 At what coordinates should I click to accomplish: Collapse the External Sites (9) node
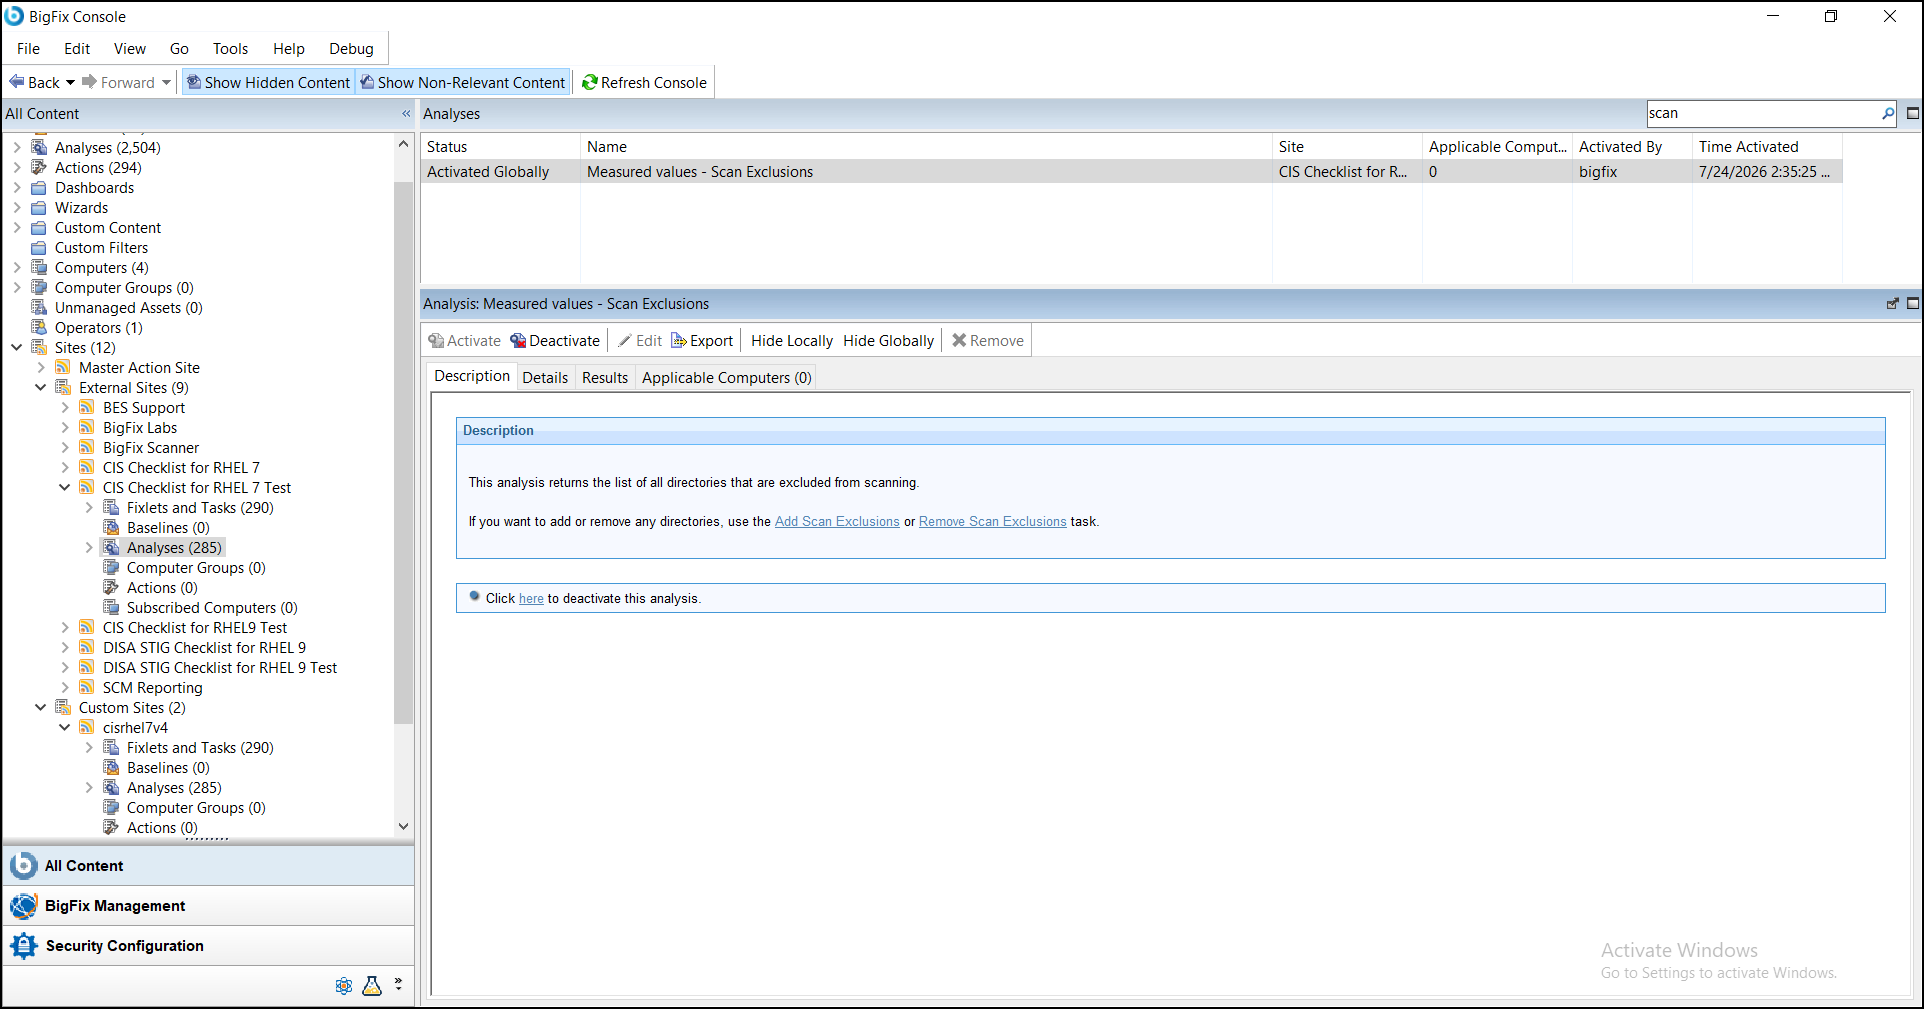41,388
